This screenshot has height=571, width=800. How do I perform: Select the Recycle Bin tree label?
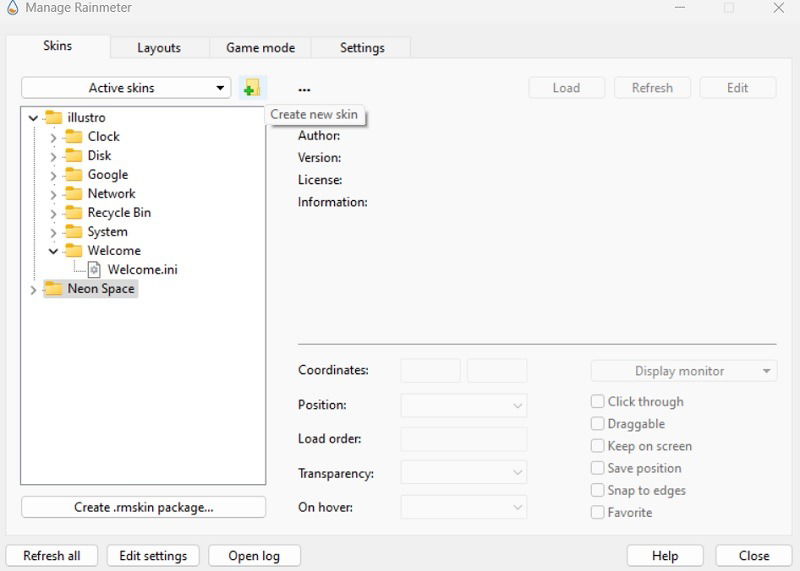coord(119,212)
